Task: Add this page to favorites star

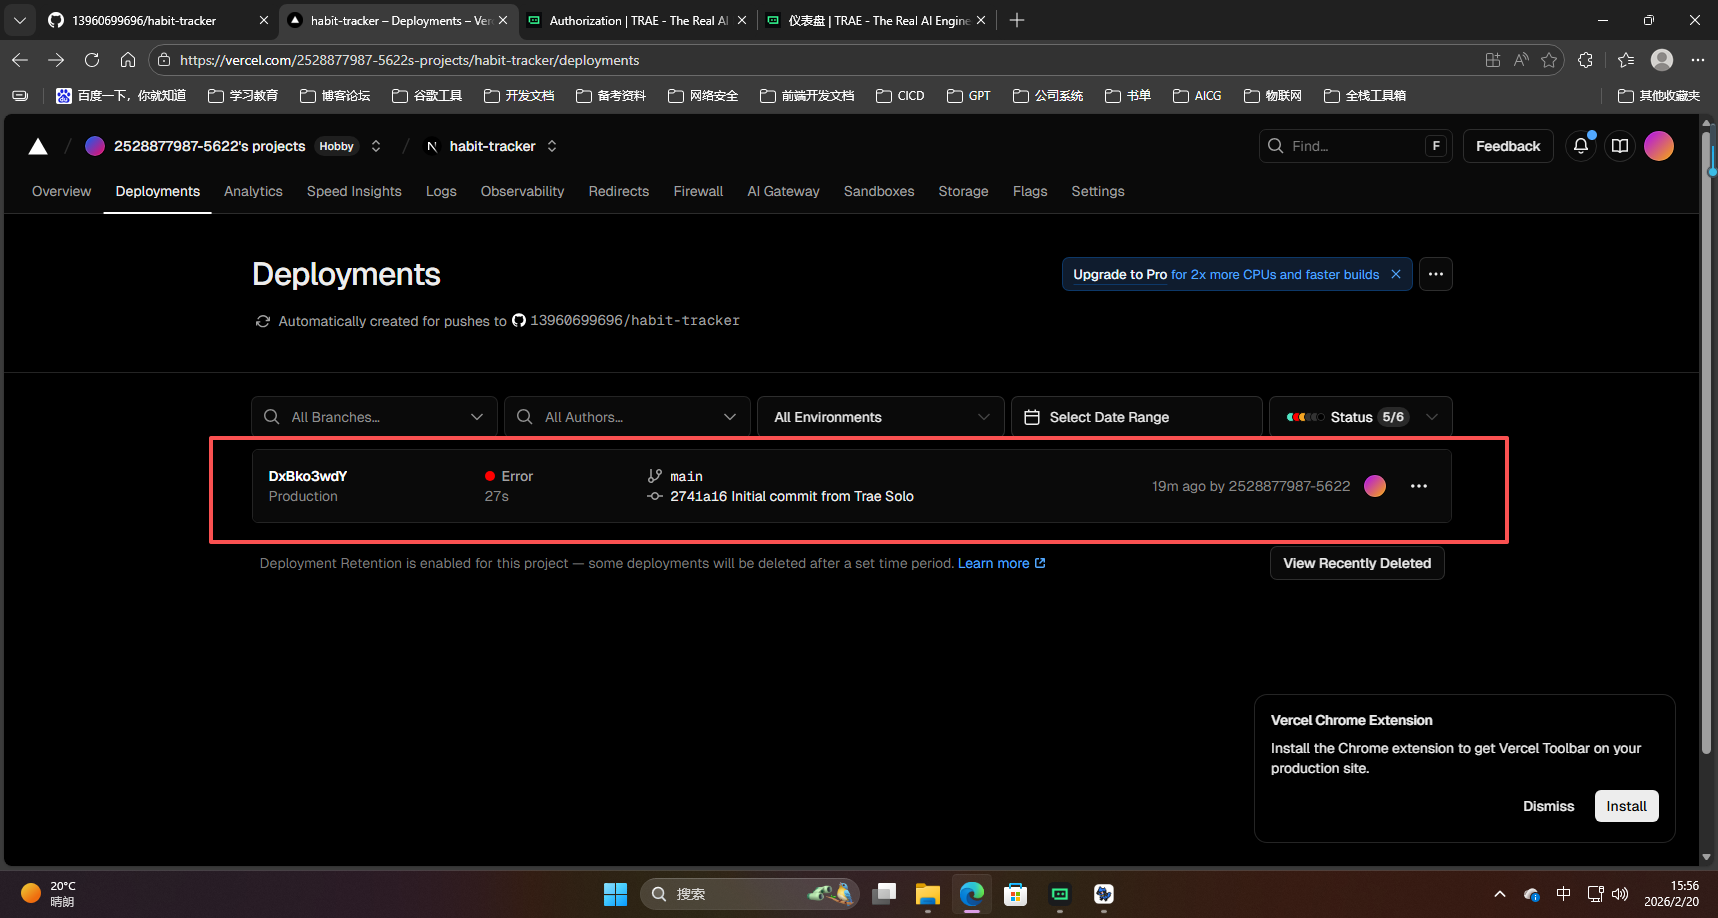Action: [x=1549, y=60]
